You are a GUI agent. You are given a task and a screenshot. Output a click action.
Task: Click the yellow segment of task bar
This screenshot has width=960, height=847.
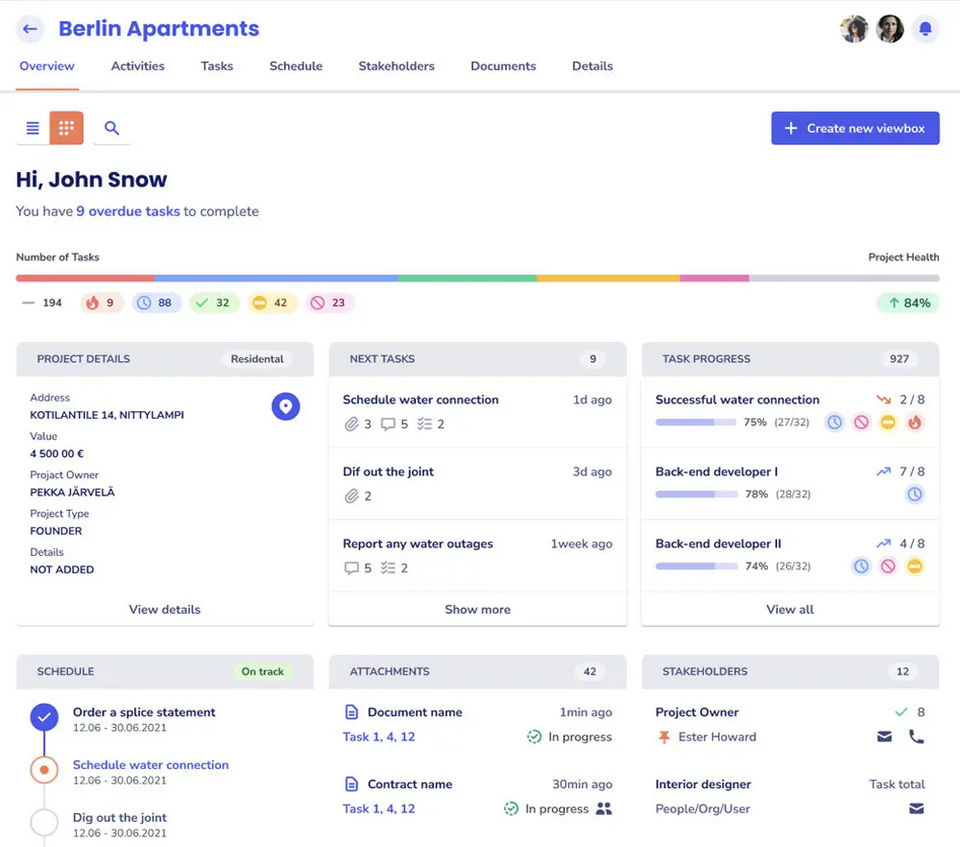tap(609, 278)
